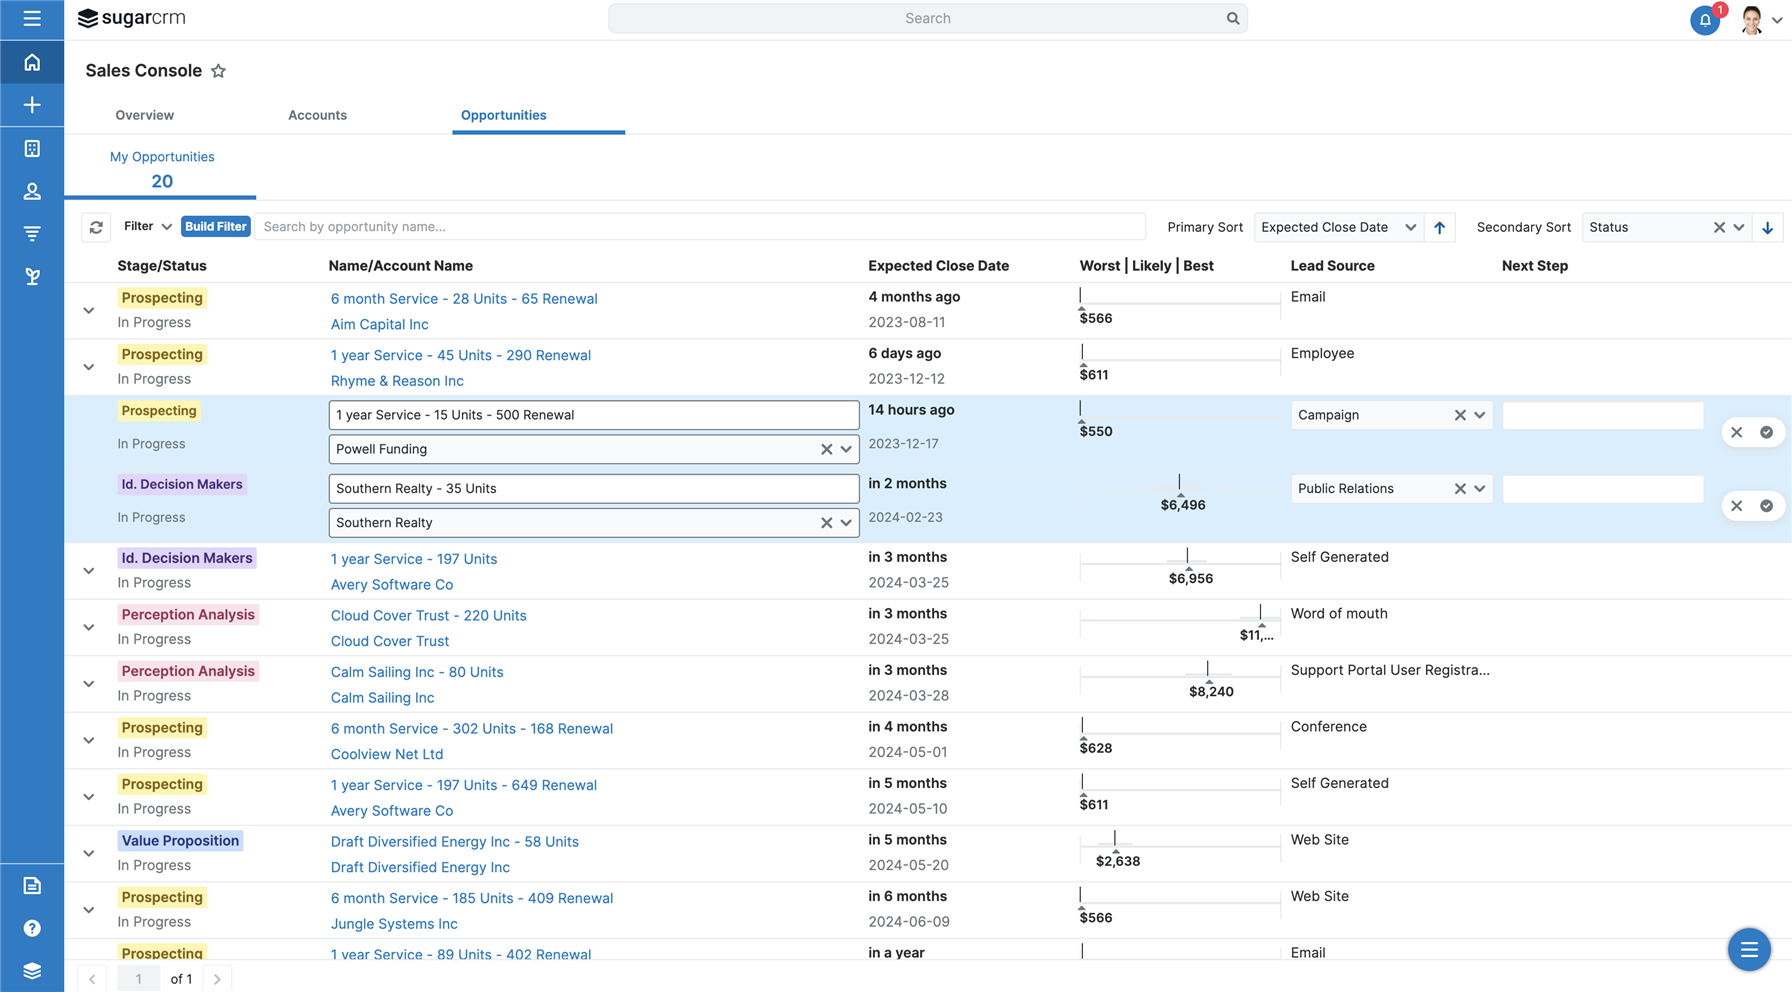Screen dimensions: 1792x992
Task: Open the Campaign lead source dropdown
Action: [1480, 414]
